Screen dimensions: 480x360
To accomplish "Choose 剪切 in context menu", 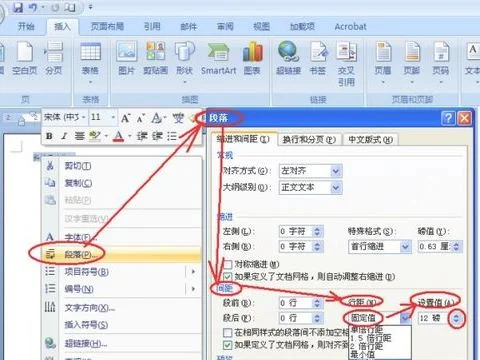I will (122, 166).
